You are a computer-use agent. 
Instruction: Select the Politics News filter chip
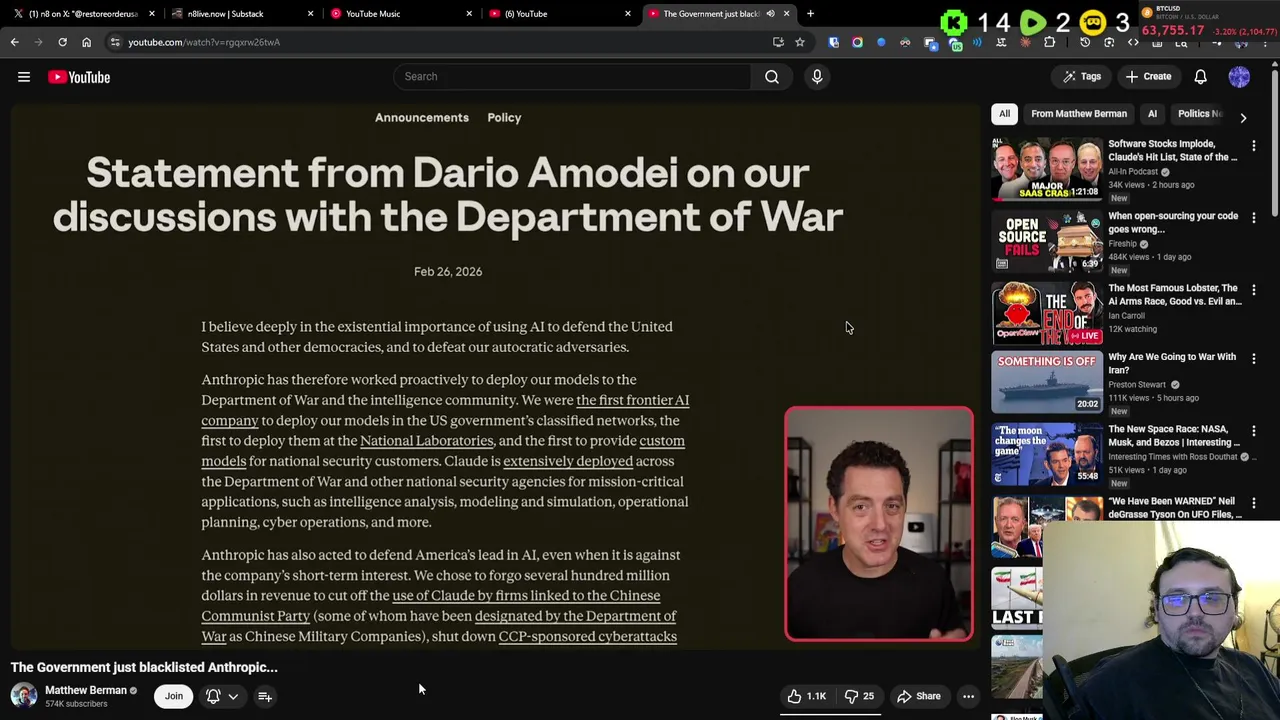(1201, 114)
